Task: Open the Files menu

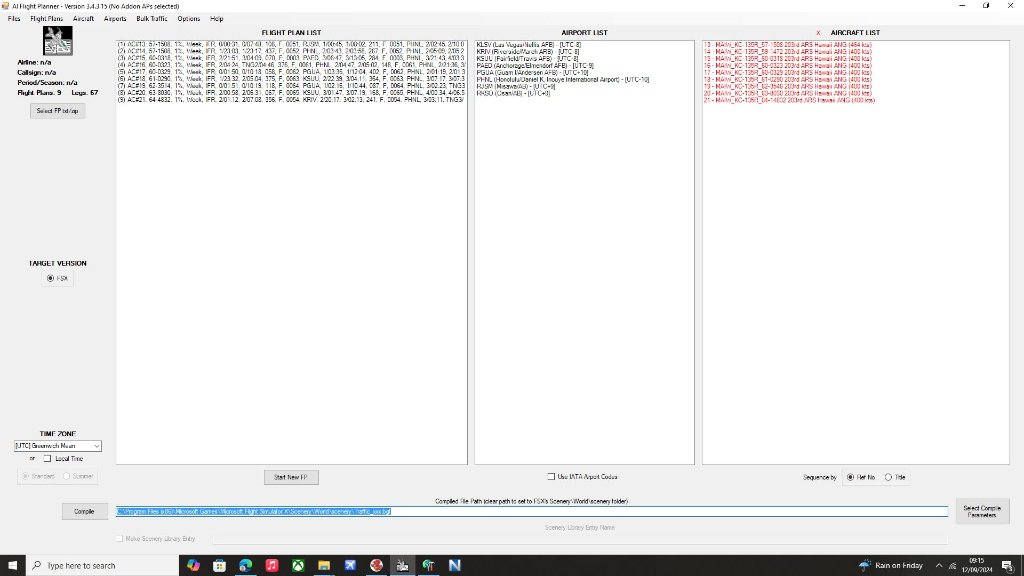Action: click(14, 19)
